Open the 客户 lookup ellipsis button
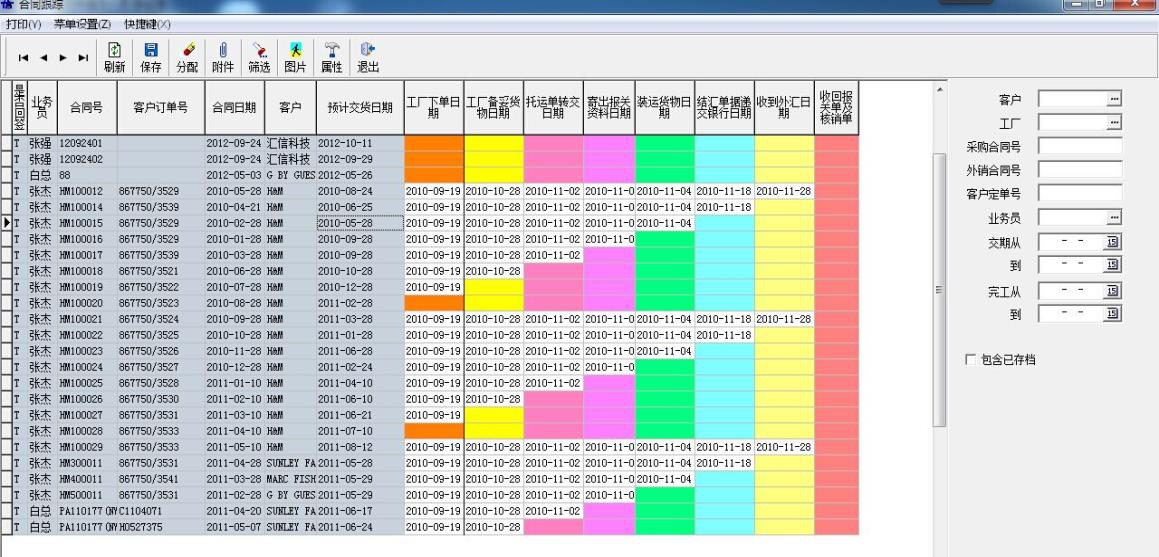Viewport: 1159px width, 557px height. click(x=1114, y=98)
